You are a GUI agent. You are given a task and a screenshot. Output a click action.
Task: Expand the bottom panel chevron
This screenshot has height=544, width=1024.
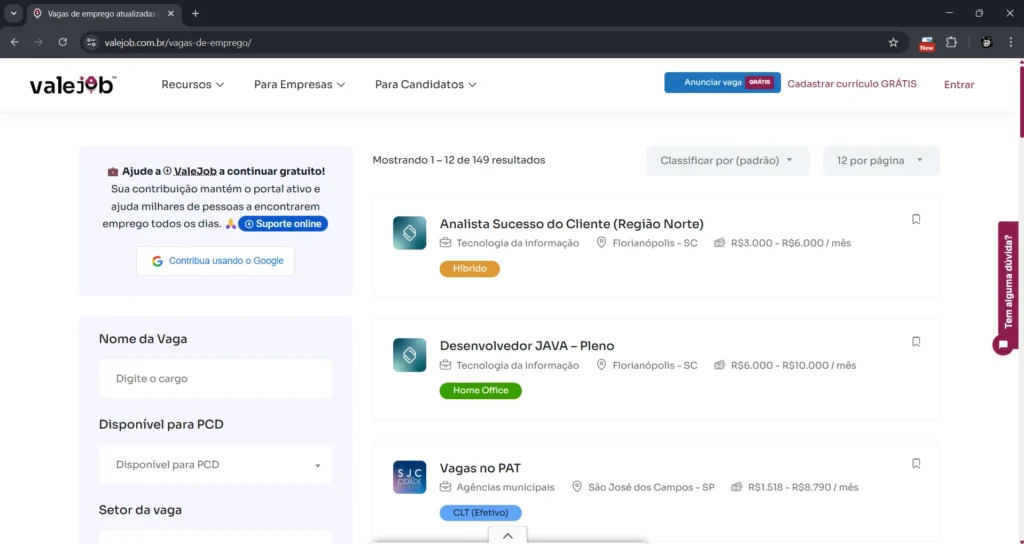click(508, 536)
